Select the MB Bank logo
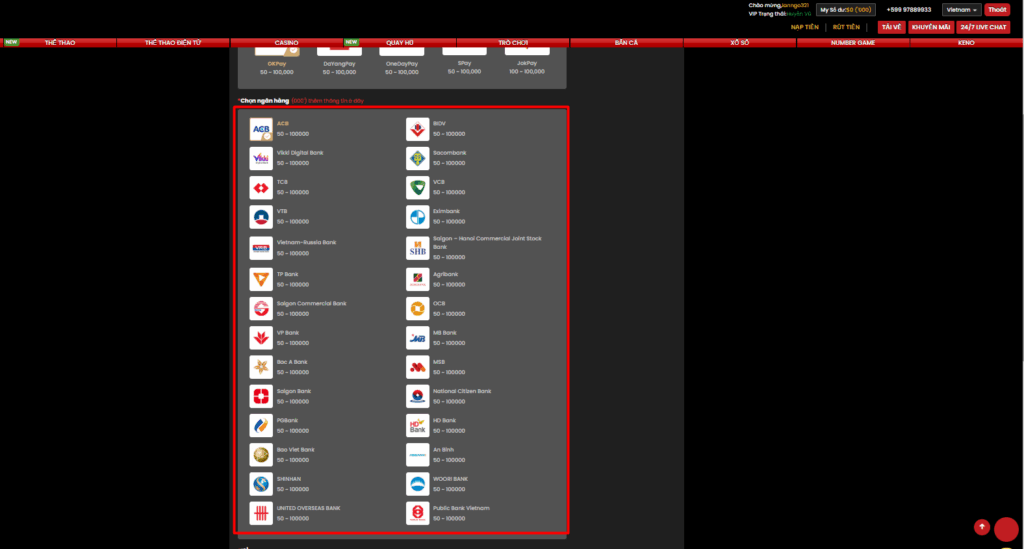1024x549 pixels. click(417, 338)
